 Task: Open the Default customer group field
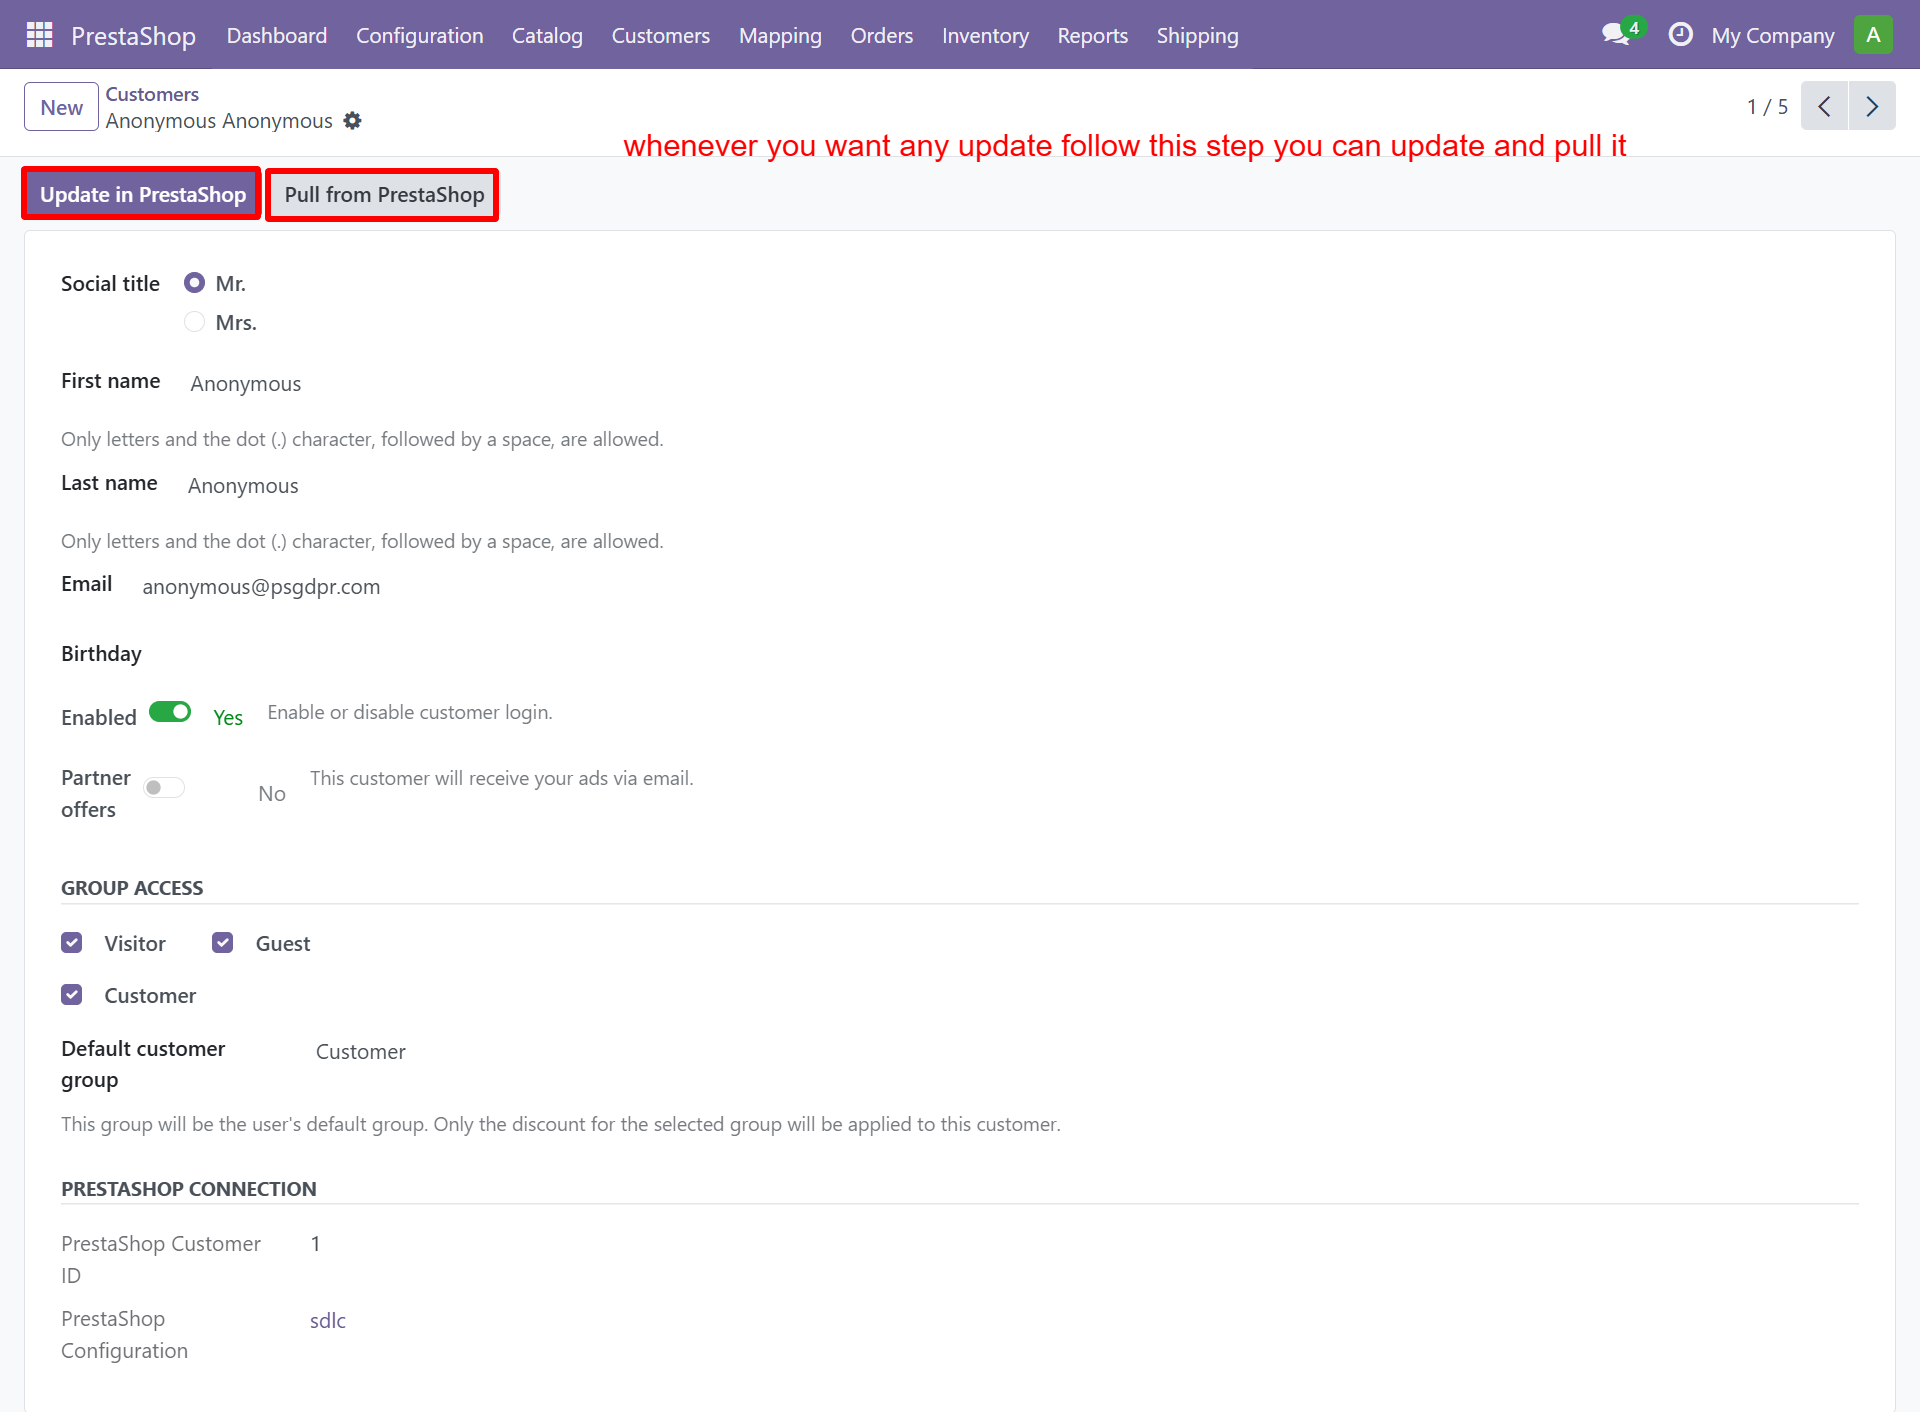point(361,1052)
